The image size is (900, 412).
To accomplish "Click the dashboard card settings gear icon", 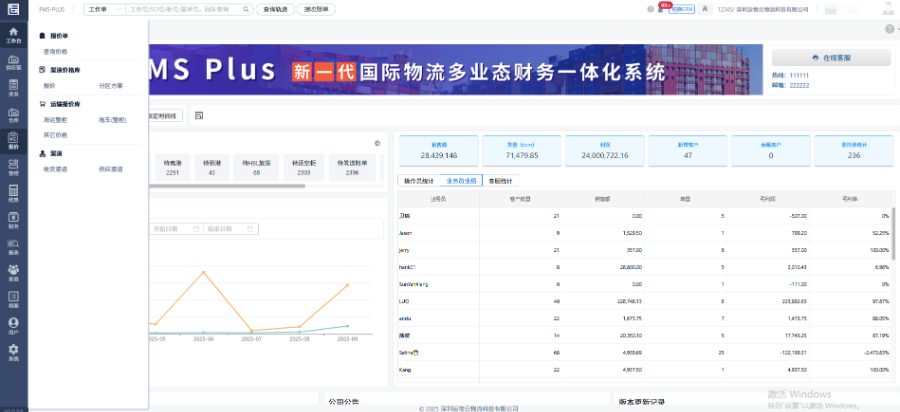I will [x=377, y=143].
